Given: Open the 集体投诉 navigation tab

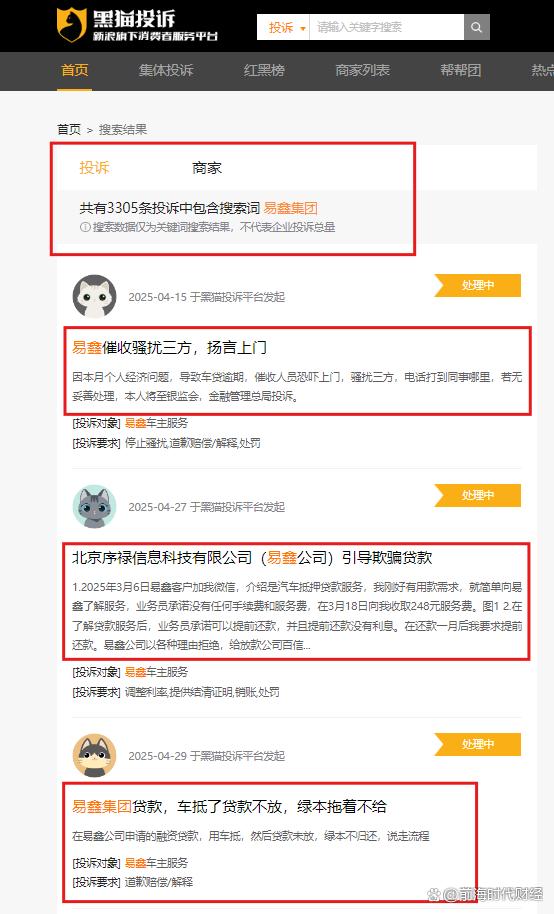Looking at the screenshot, I should [166, 71].
